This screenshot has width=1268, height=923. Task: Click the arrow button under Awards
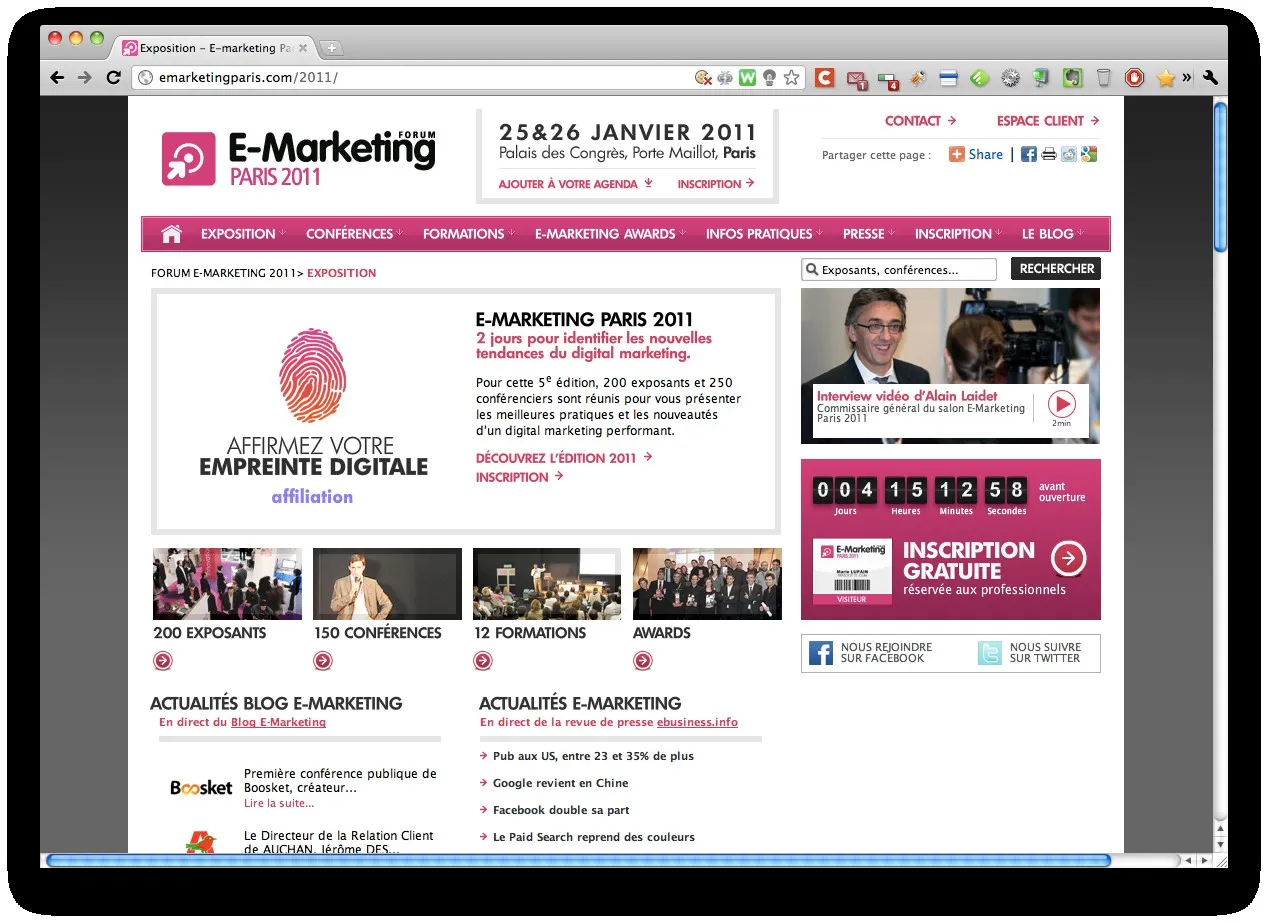point(643,661)
